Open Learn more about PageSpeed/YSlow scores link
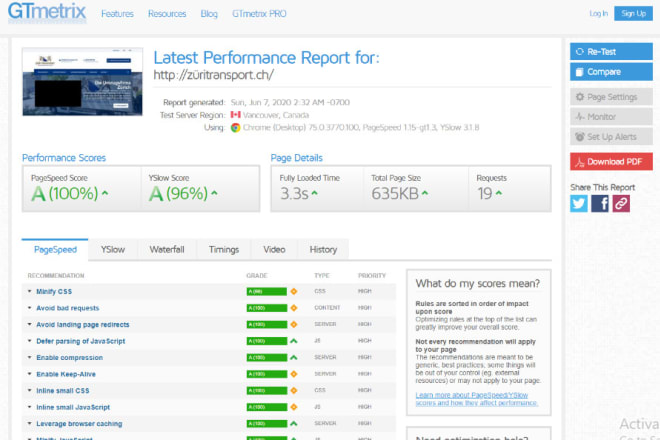The image size is (660, 440). pos(476,399)
